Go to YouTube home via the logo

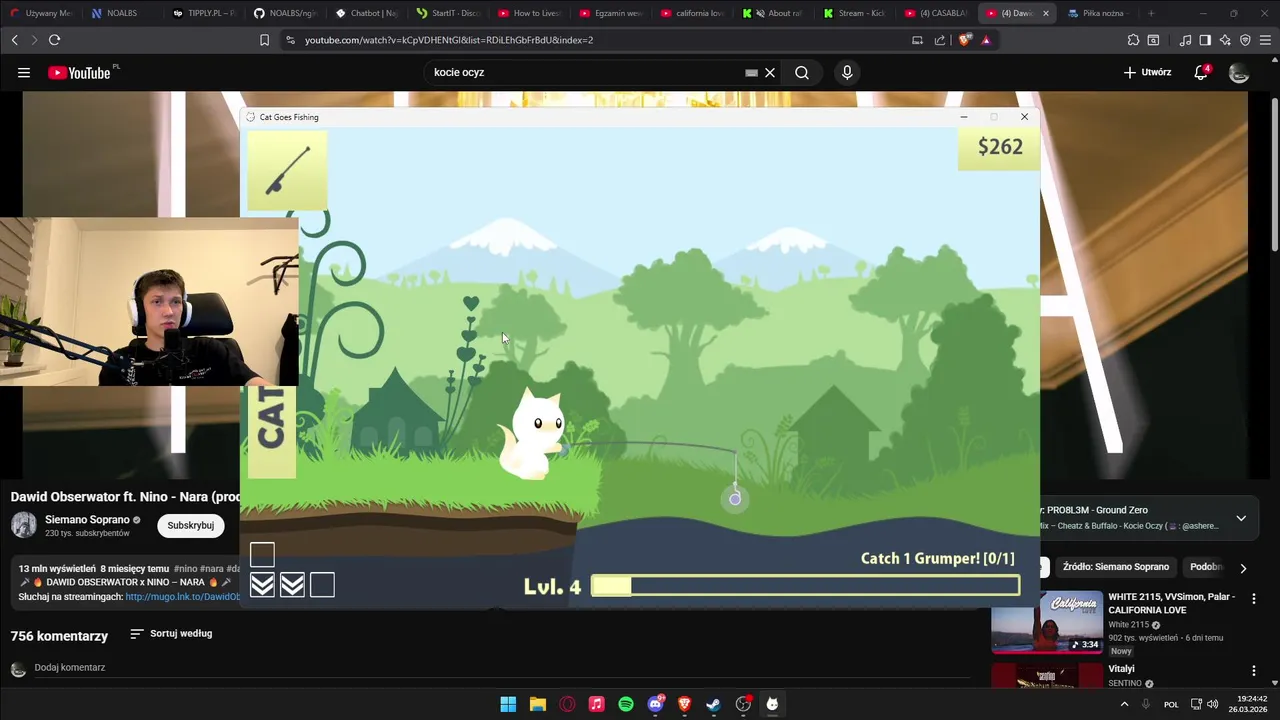[79, 72]
